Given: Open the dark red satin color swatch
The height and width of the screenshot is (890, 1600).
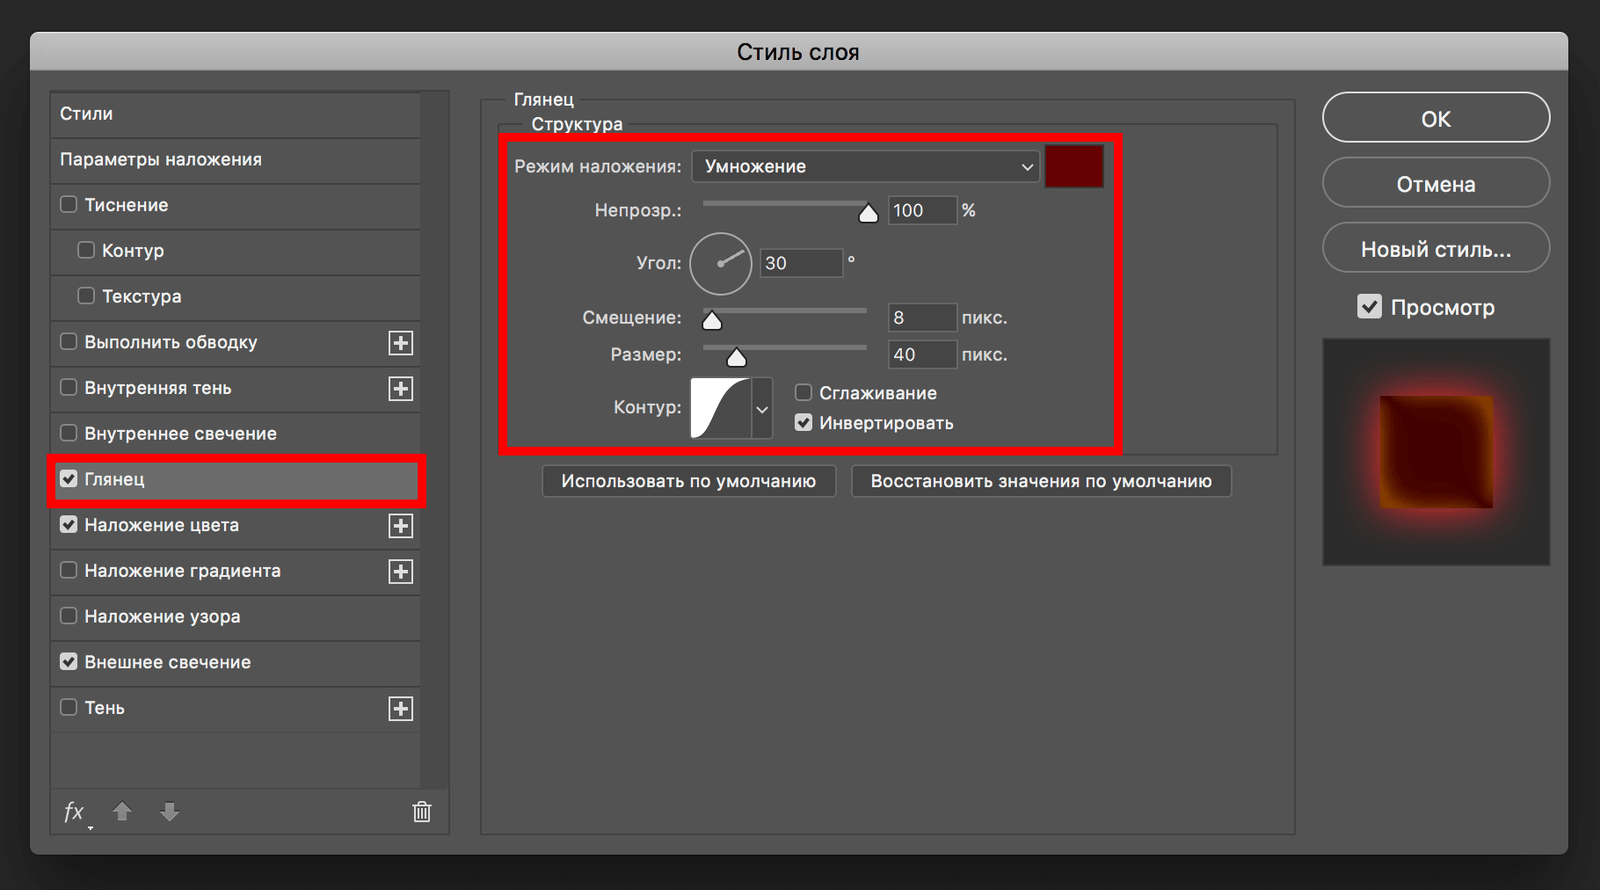Looking at the screenshot, I should pos(1074,167).
